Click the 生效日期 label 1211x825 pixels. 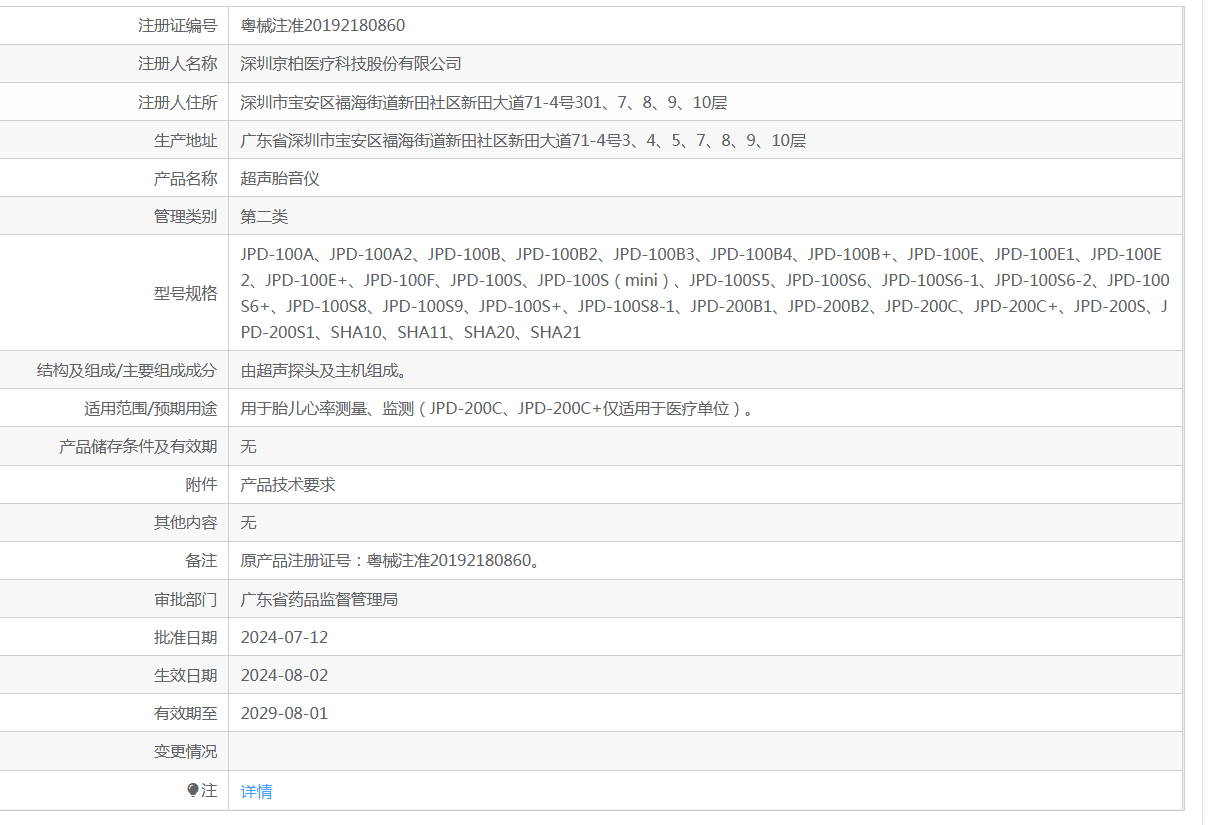coord(185,675)
